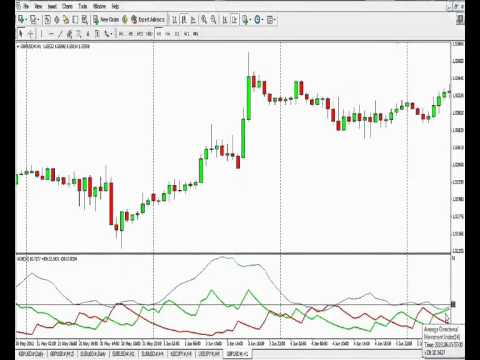Zoom out of the chart

213,20
